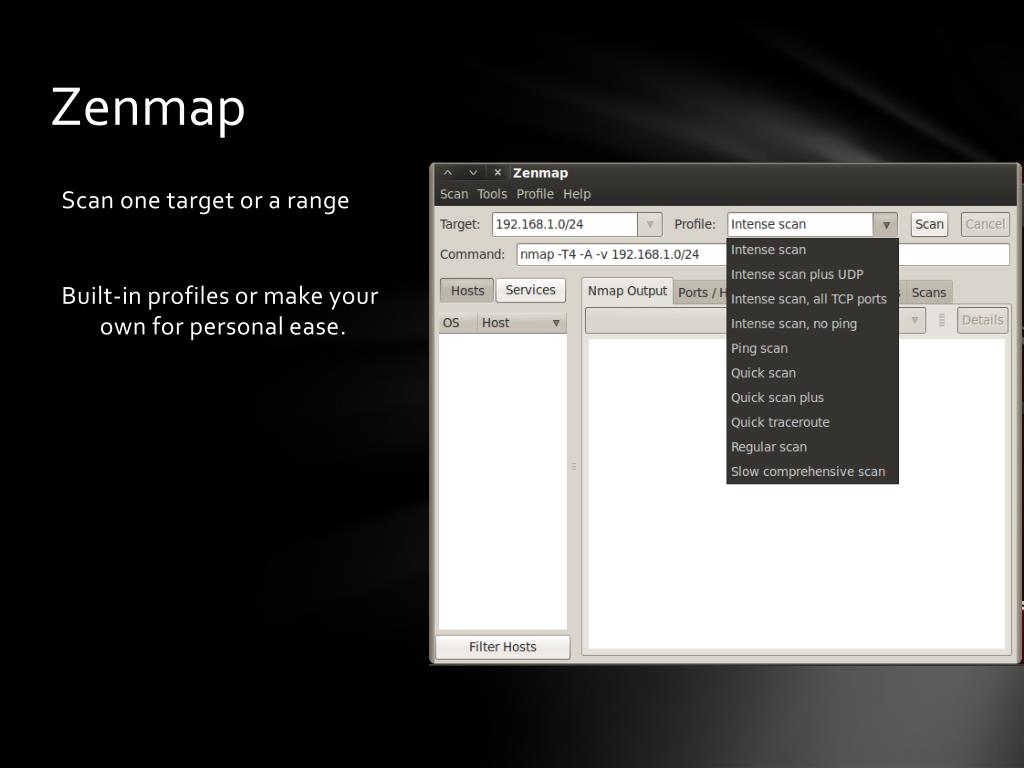Switch to the Ports / Hosts tab
Viewport: 1024px width, 768px height.
pos(701,293)
